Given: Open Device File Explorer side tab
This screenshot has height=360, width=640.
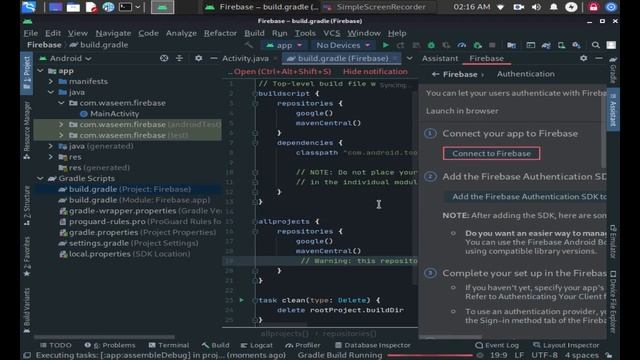Looking at the screenshot, I should pos(613,301).
